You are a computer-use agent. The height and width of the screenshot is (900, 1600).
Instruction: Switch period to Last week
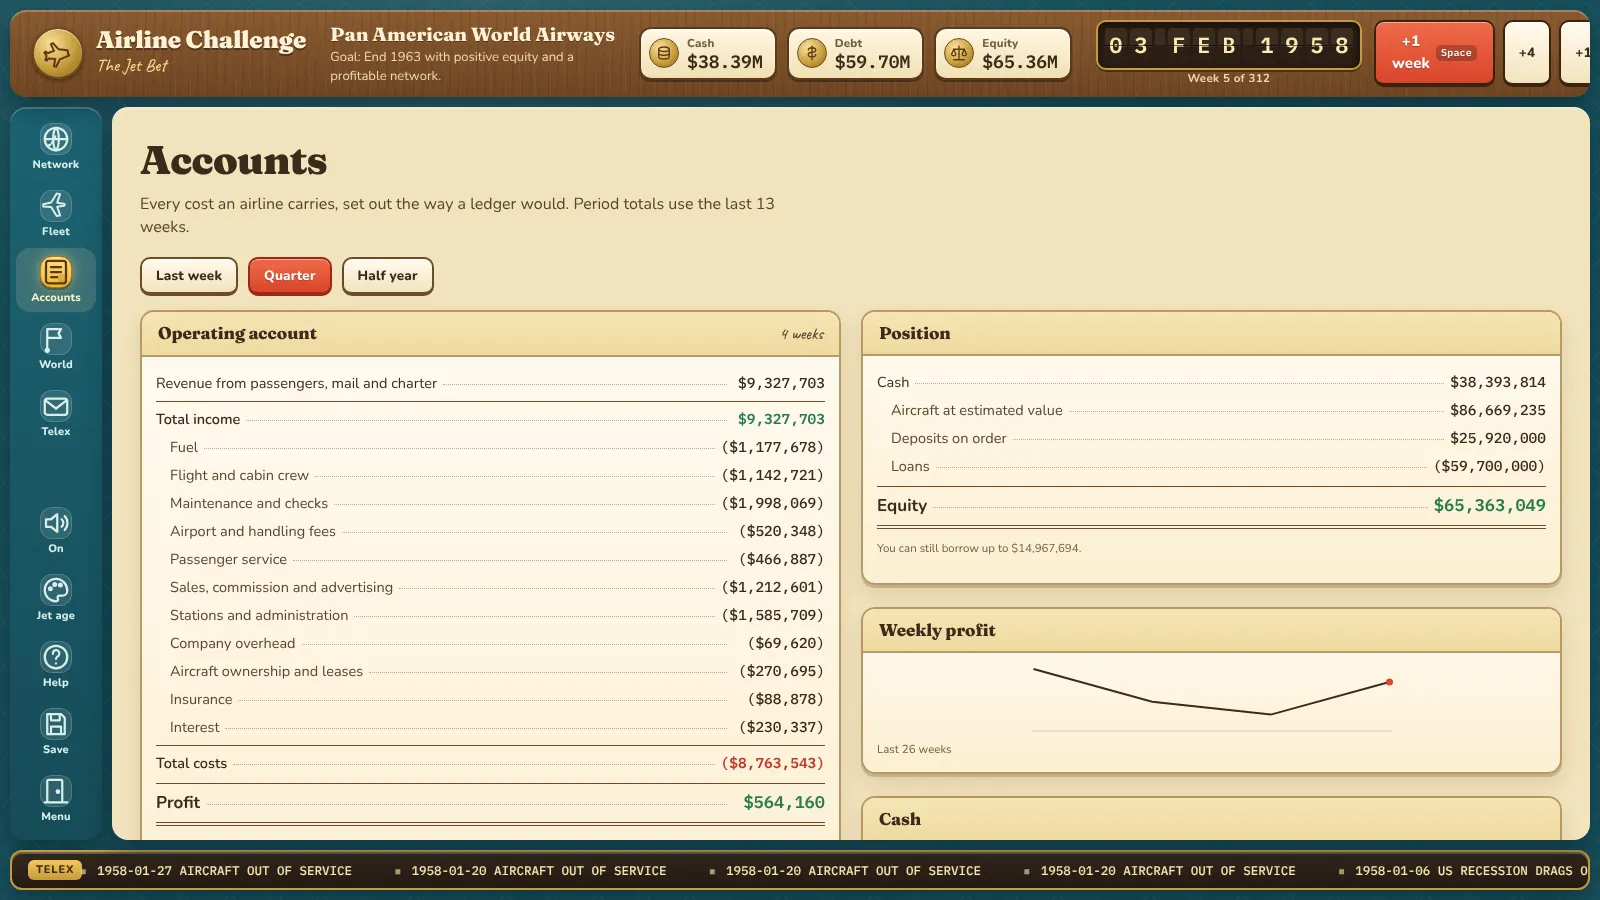tap(189, 276)
